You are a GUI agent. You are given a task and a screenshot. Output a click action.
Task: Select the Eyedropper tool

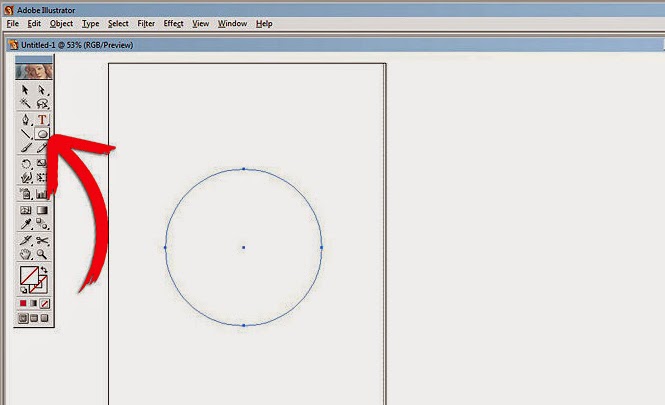pyautogui.click(x=25, y=223)
